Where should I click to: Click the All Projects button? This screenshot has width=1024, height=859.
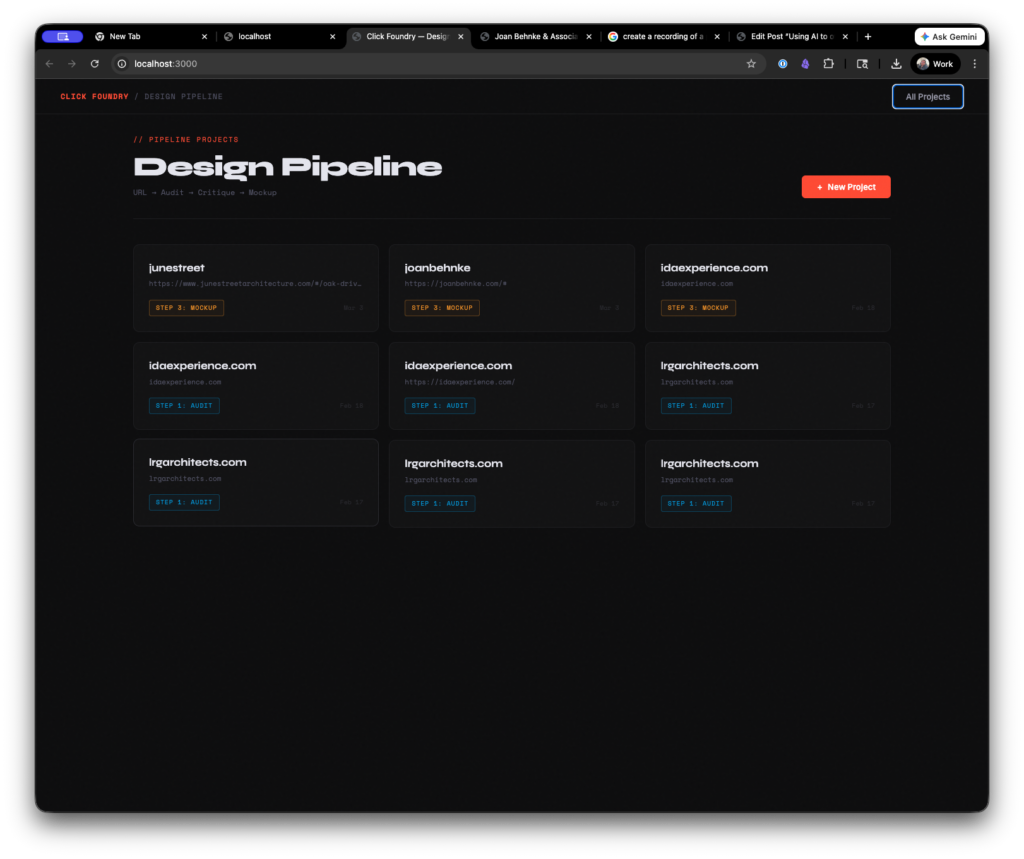pos(927,97)
